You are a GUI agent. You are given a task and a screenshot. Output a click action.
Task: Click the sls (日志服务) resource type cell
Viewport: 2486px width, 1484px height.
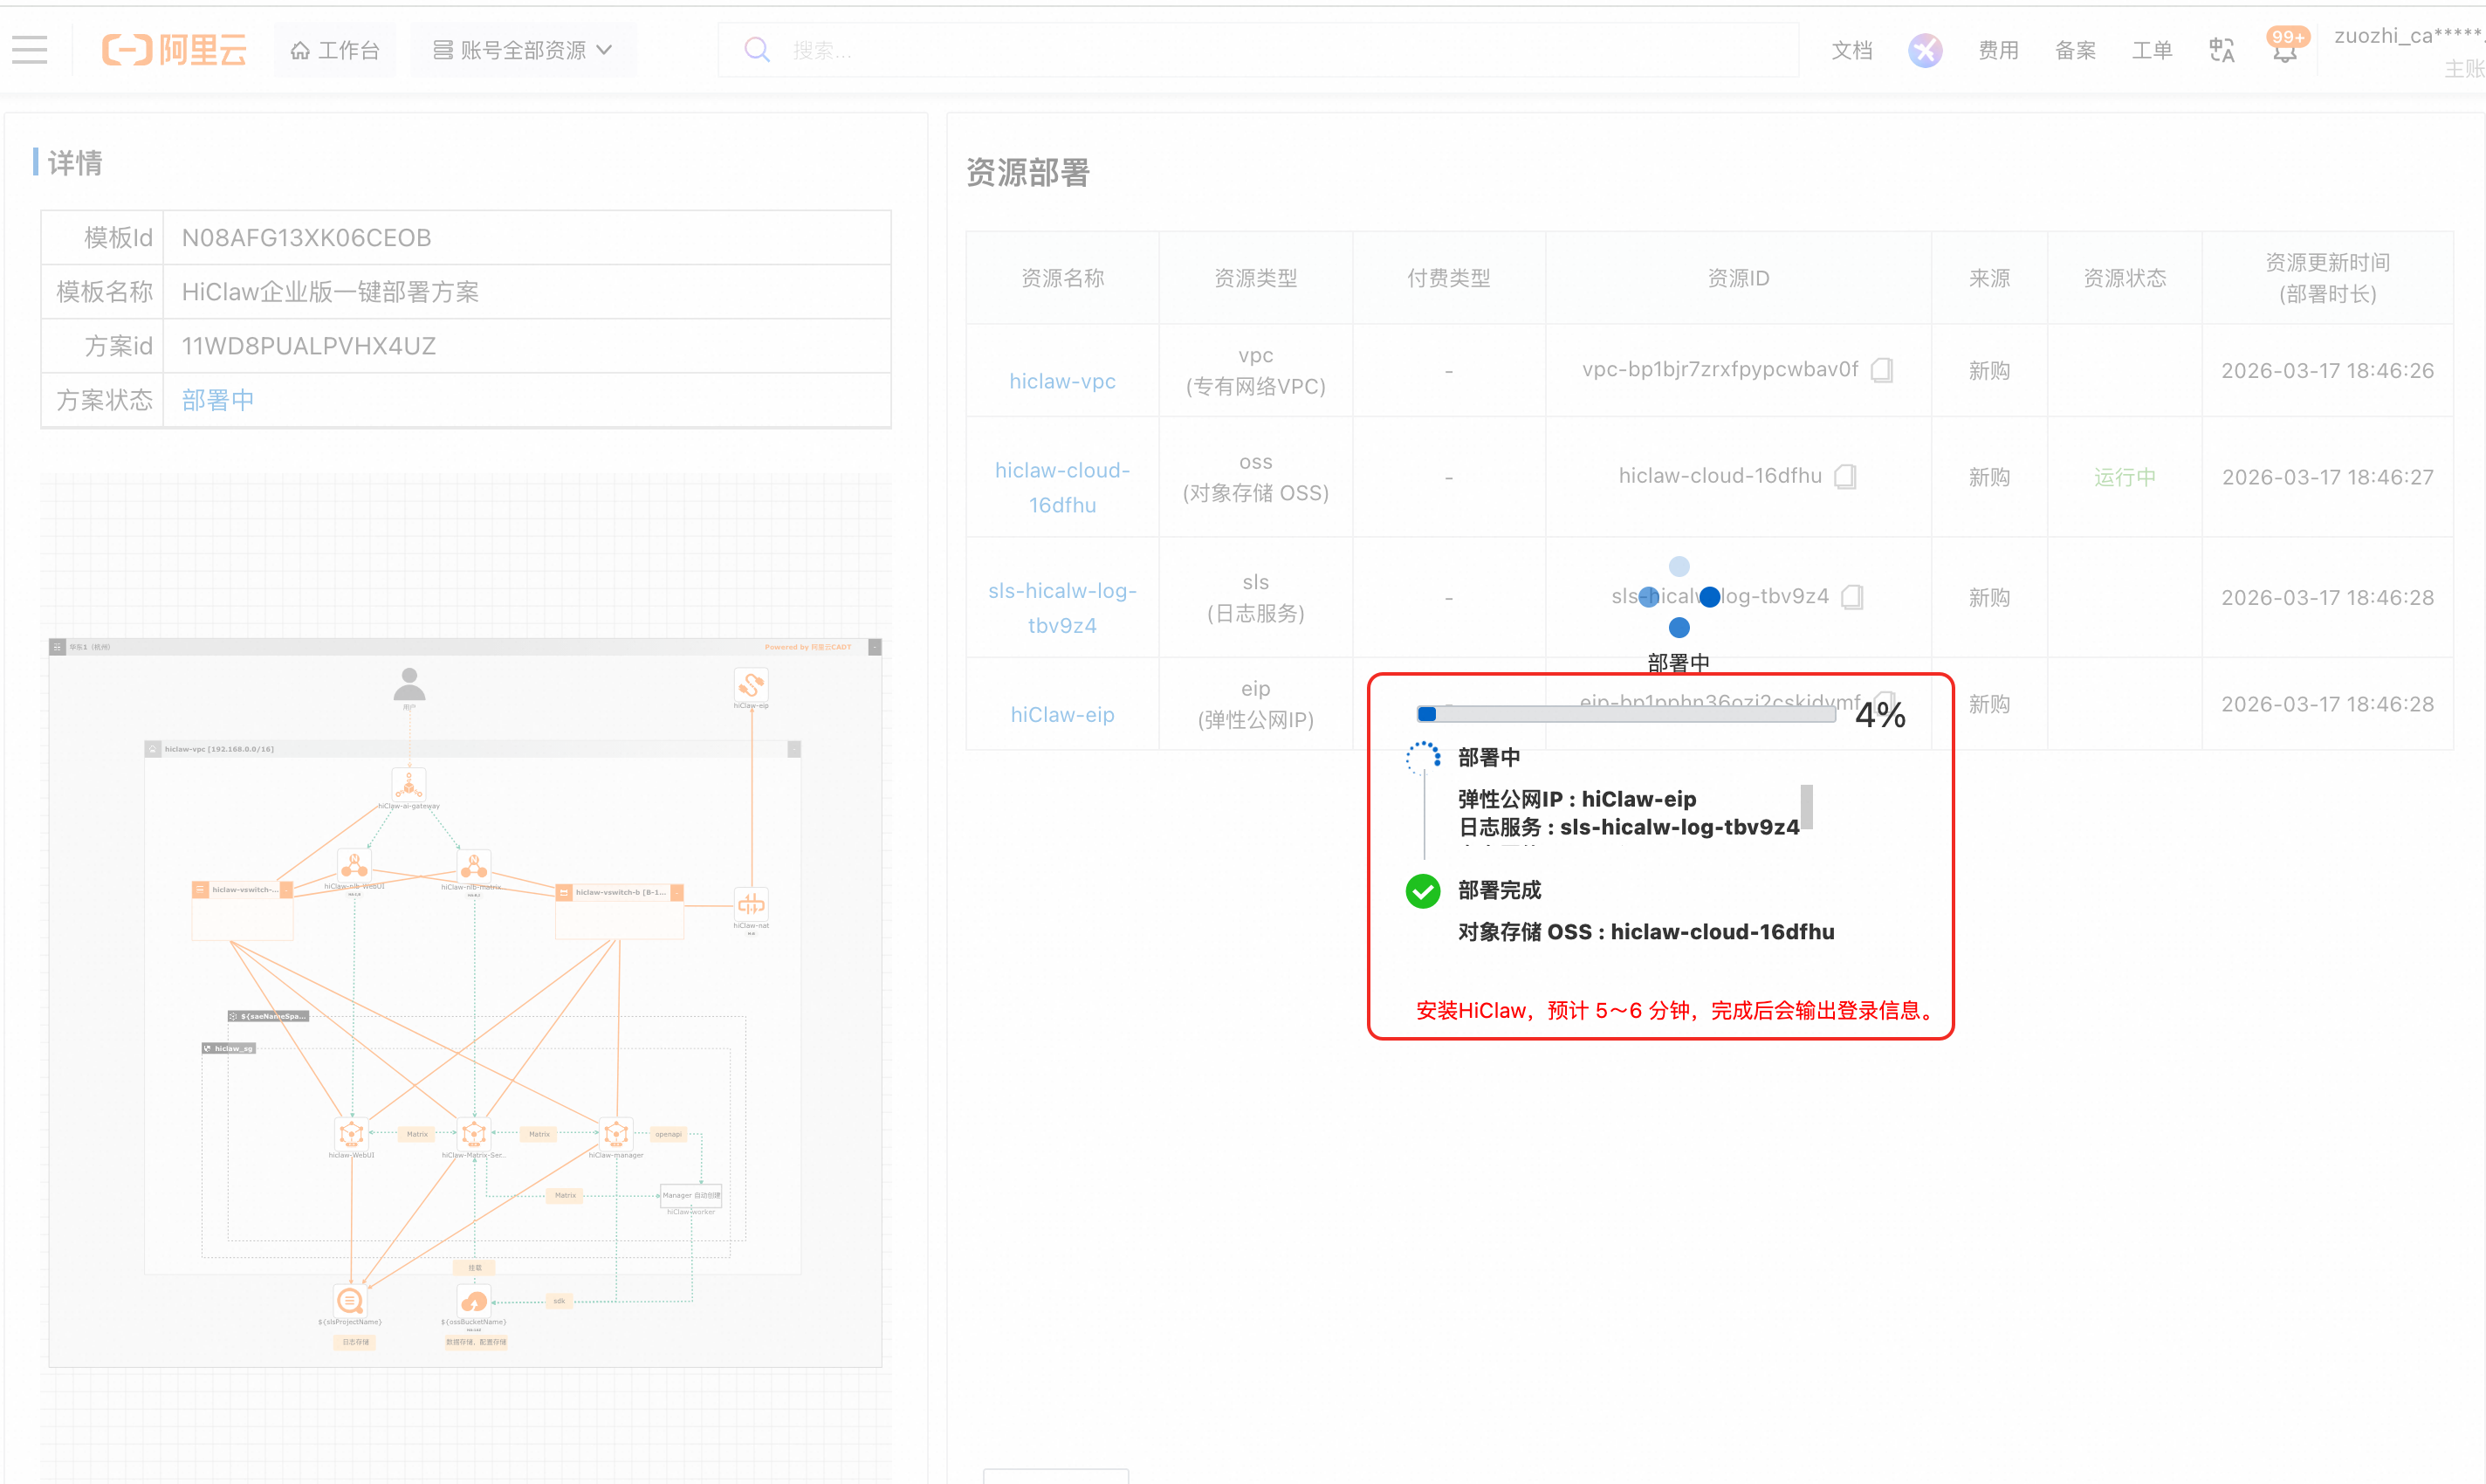click(x=1255, y=597)
